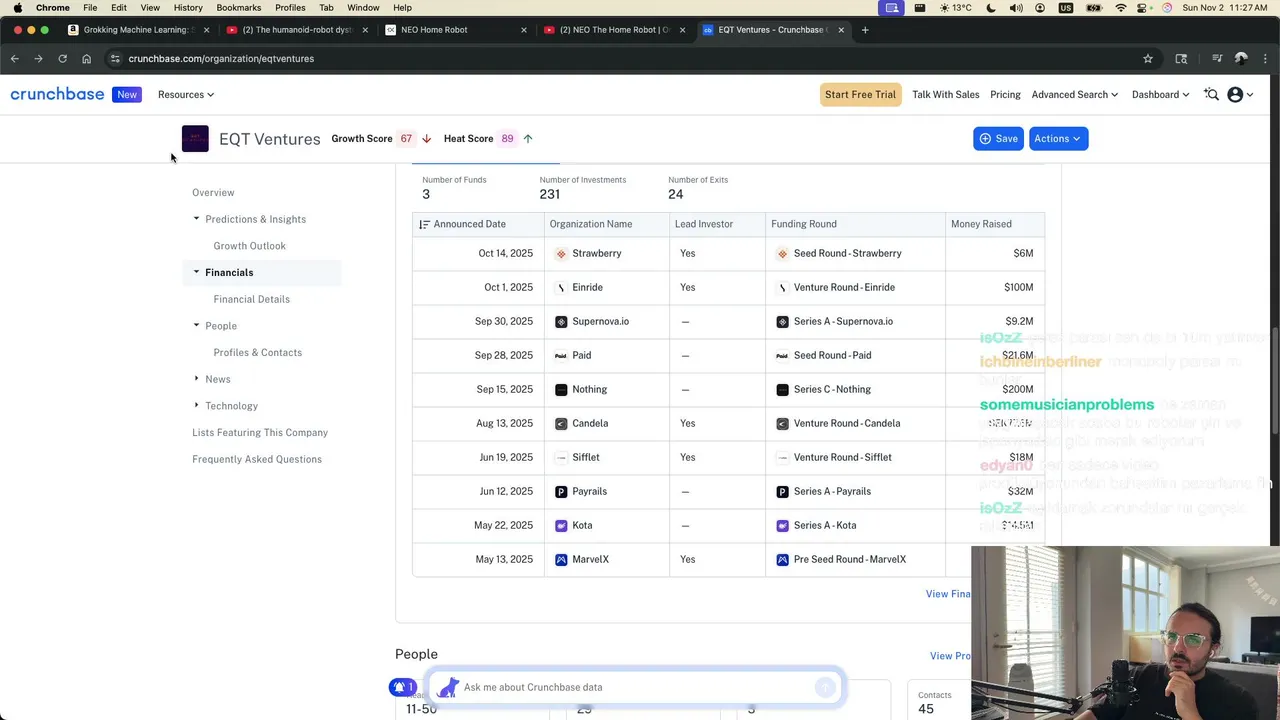Viewport: 1280px width, 720px height.
Task: Open the Pricing link
Action: [x=1005, y=95]
